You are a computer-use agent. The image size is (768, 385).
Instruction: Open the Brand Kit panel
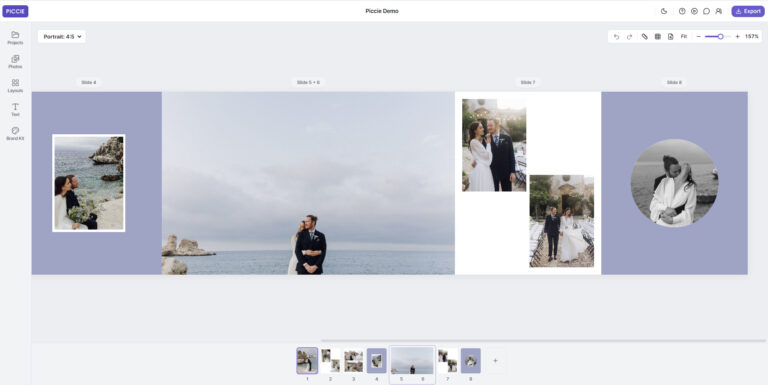[15, 134]
